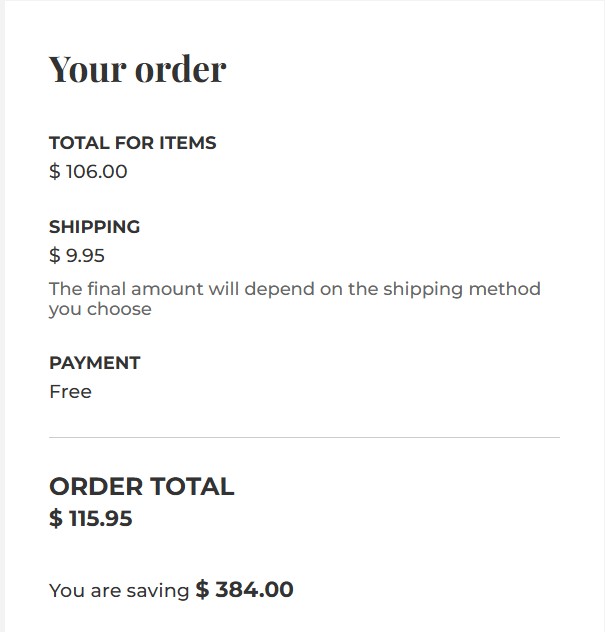
Task: Click the word "ORDER" in "ORDER TOTAL"
Action: click(96, 487)
